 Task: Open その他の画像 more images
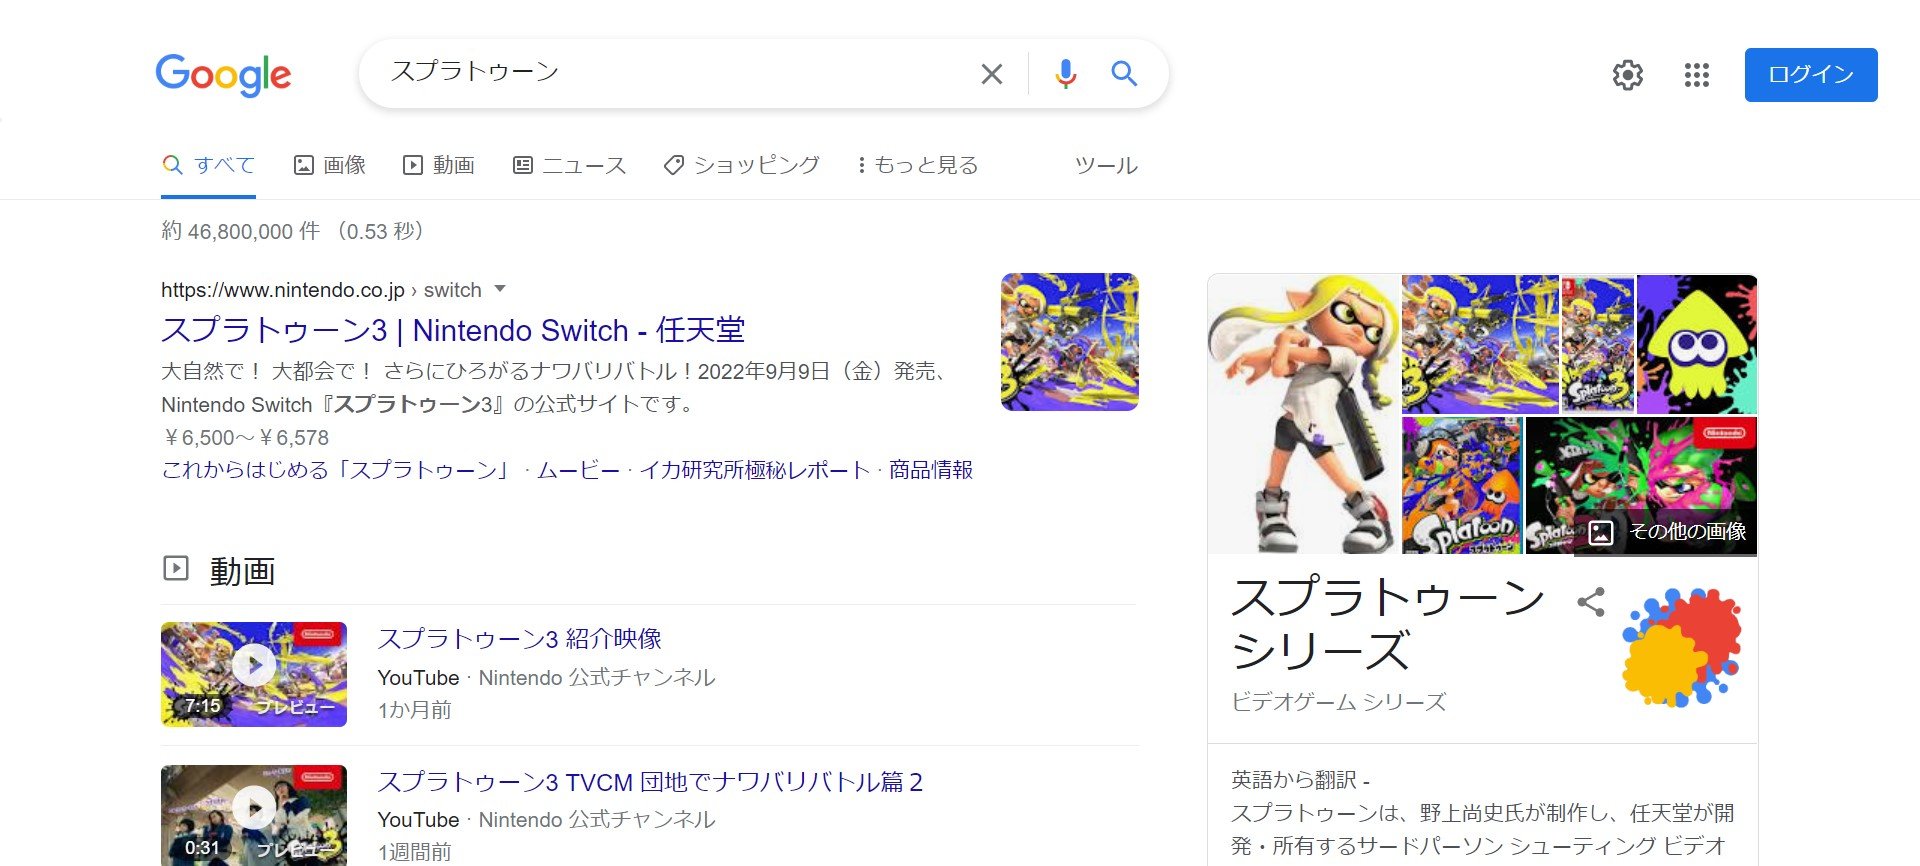[1668, 532]
